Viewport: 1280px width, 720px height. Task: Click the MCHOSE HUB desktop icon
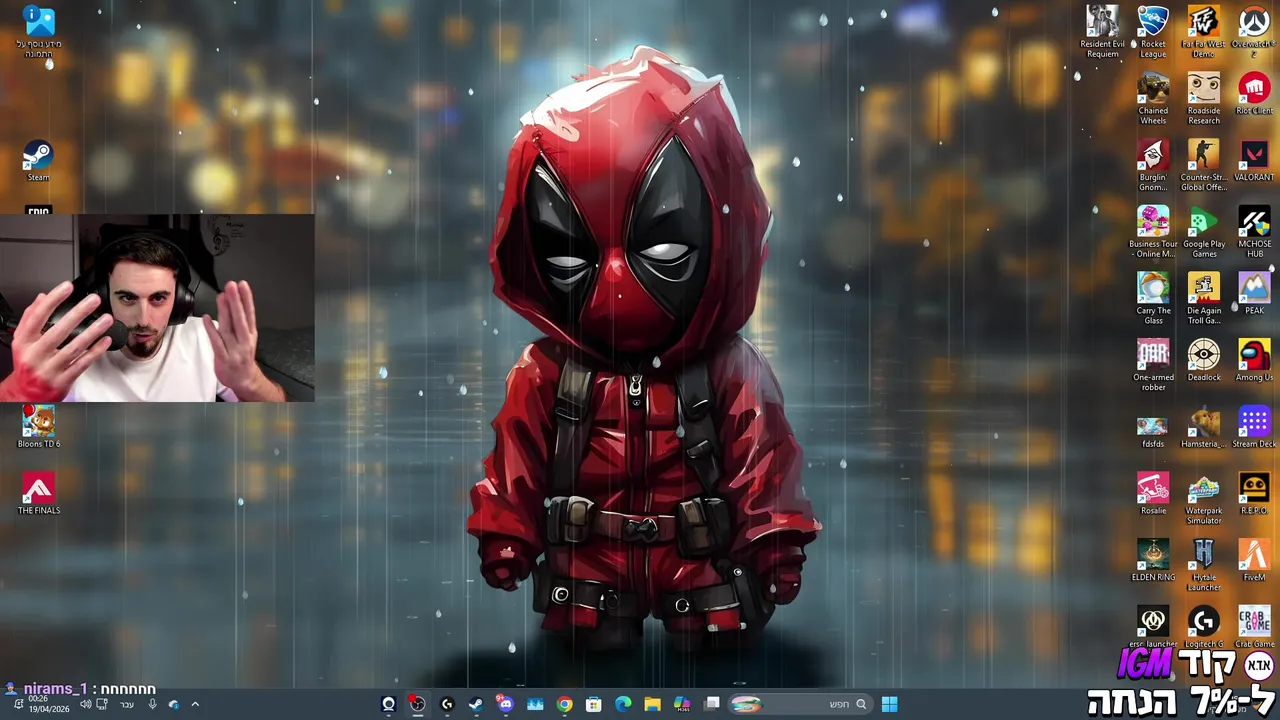[x=1254, y=232]
